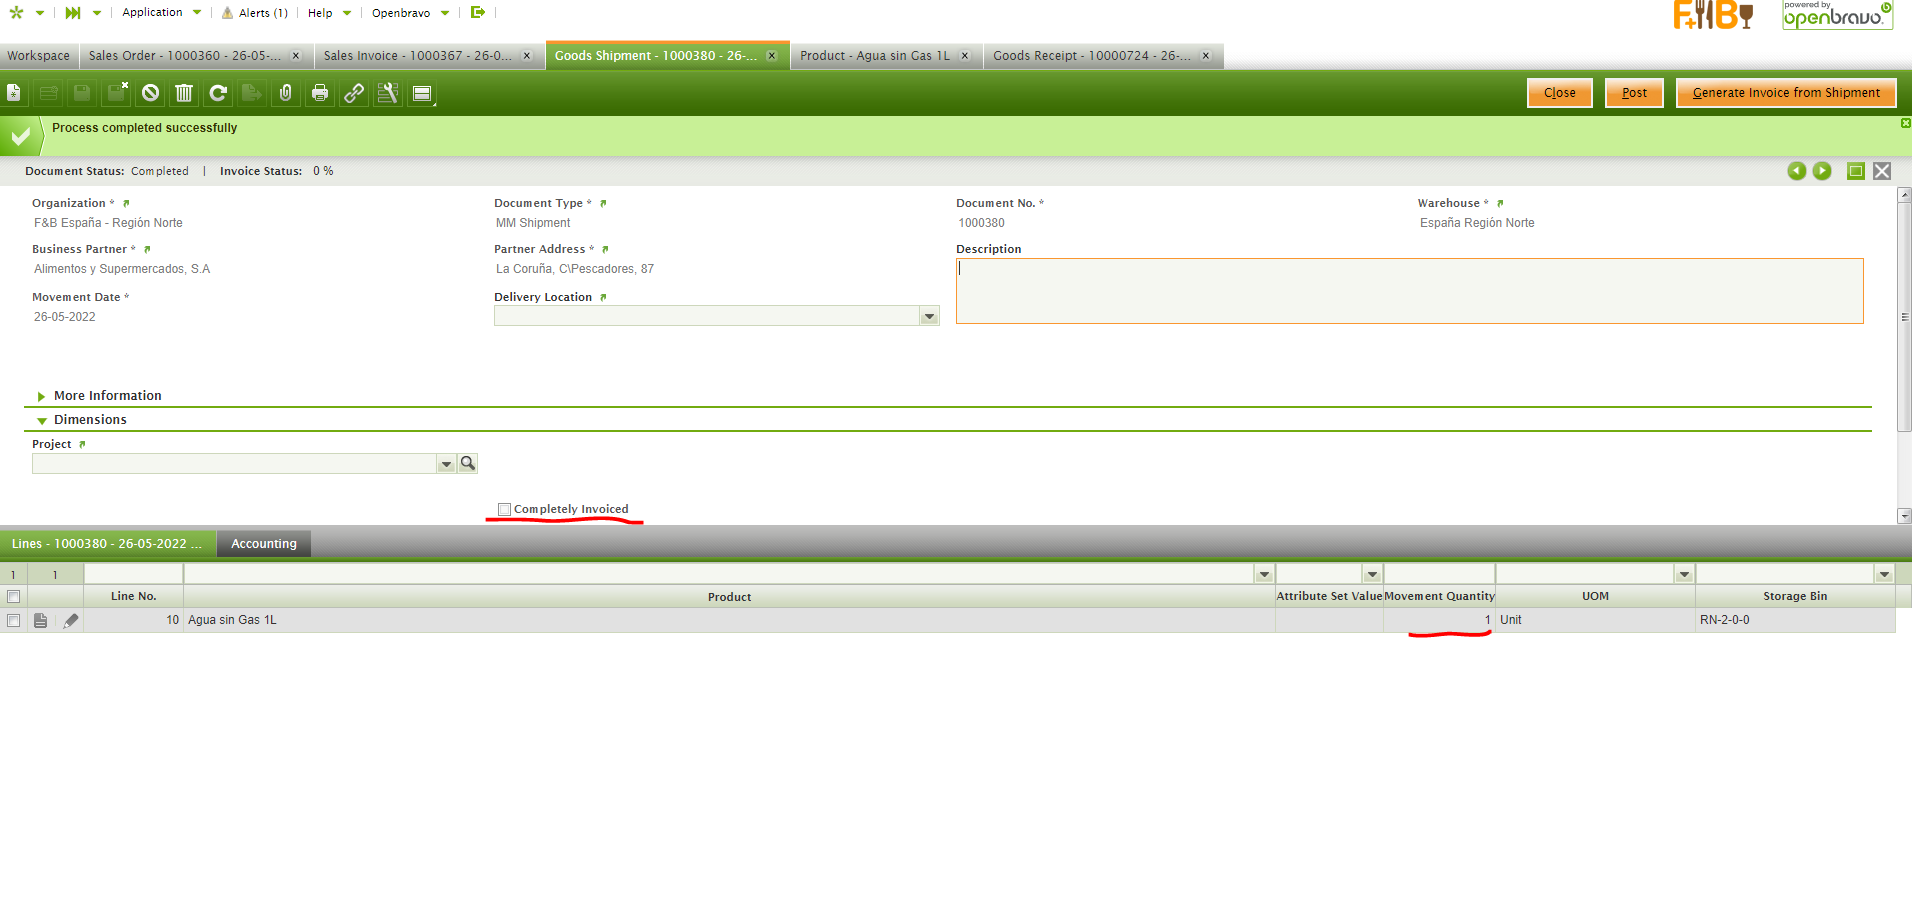This screenshot has height=907, width=1912.
Task: Open the Storage Bin filter dropdown
Action: [x=1884, y=574]
